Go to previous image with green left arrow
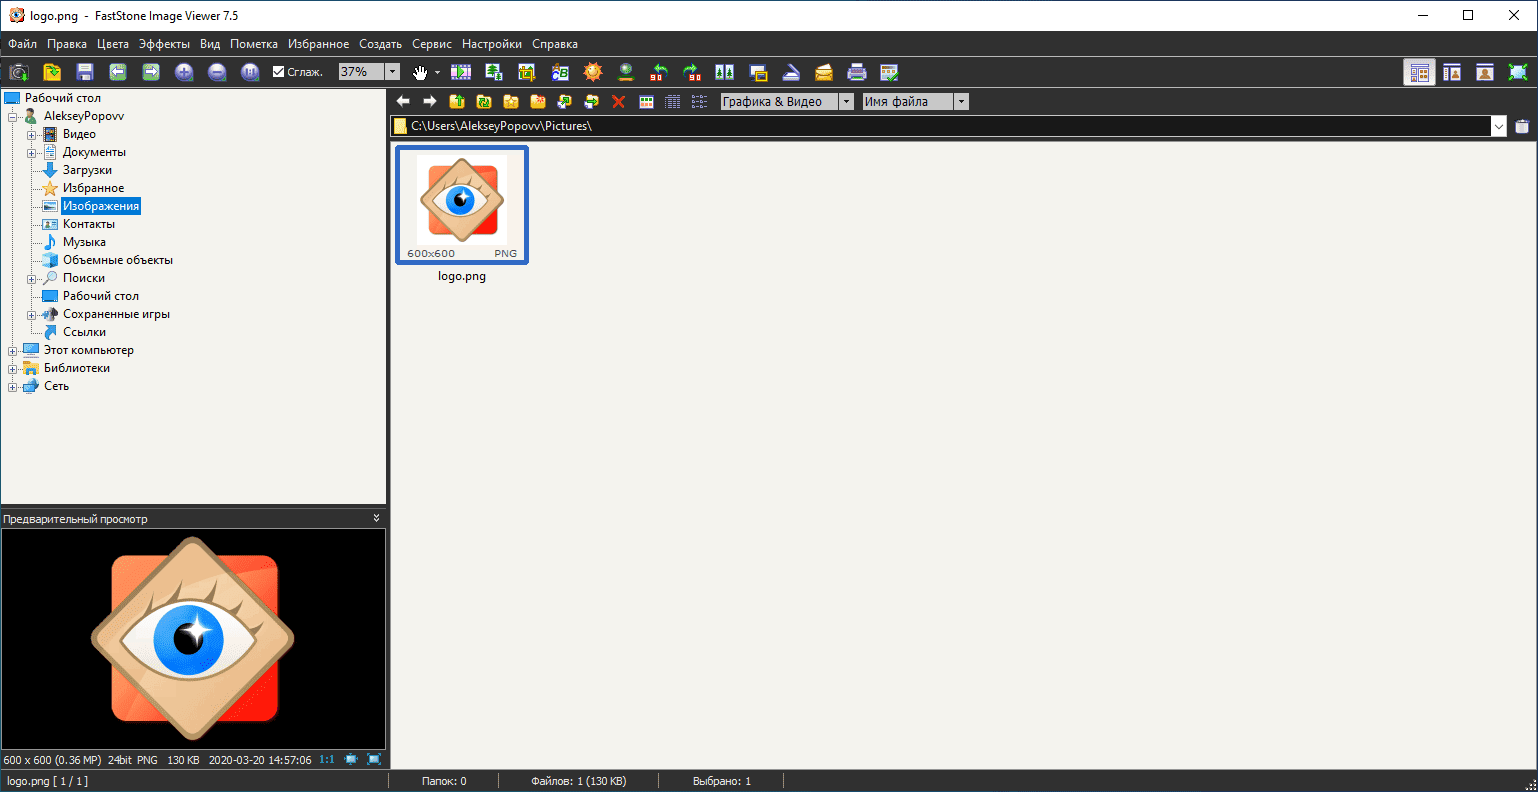The width and height of the screenshot is (1538, 792). (x=118, y=72)
